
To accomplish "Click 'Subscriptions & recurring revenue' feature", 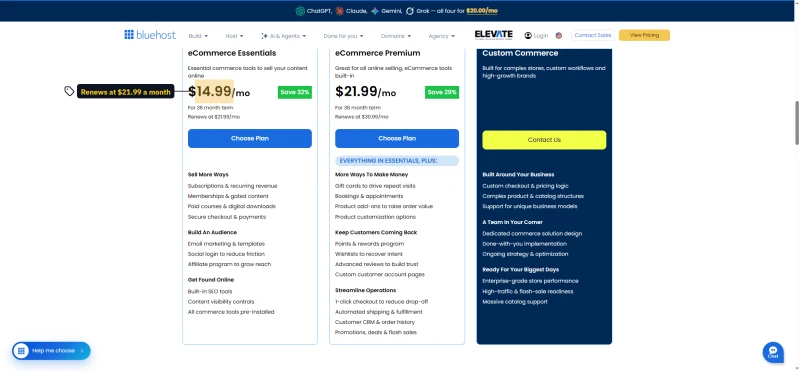I will [x=233, y=186].
